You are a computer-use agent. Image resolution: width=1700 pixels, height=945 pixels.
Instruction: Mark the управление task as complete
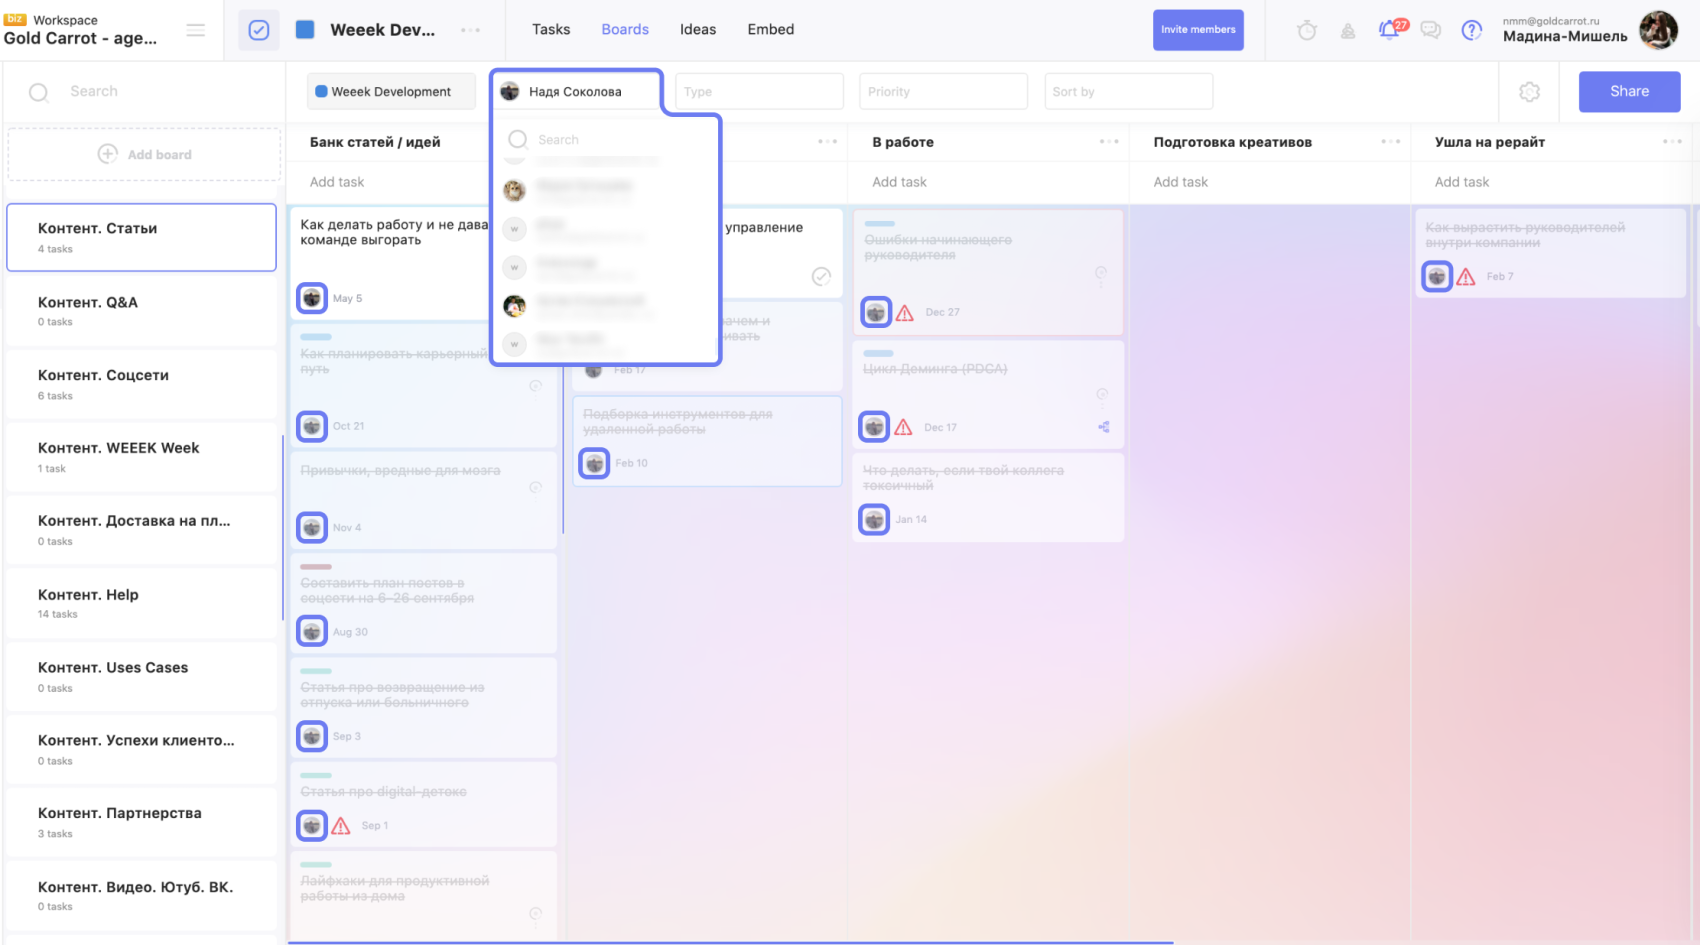click(821, 276)
